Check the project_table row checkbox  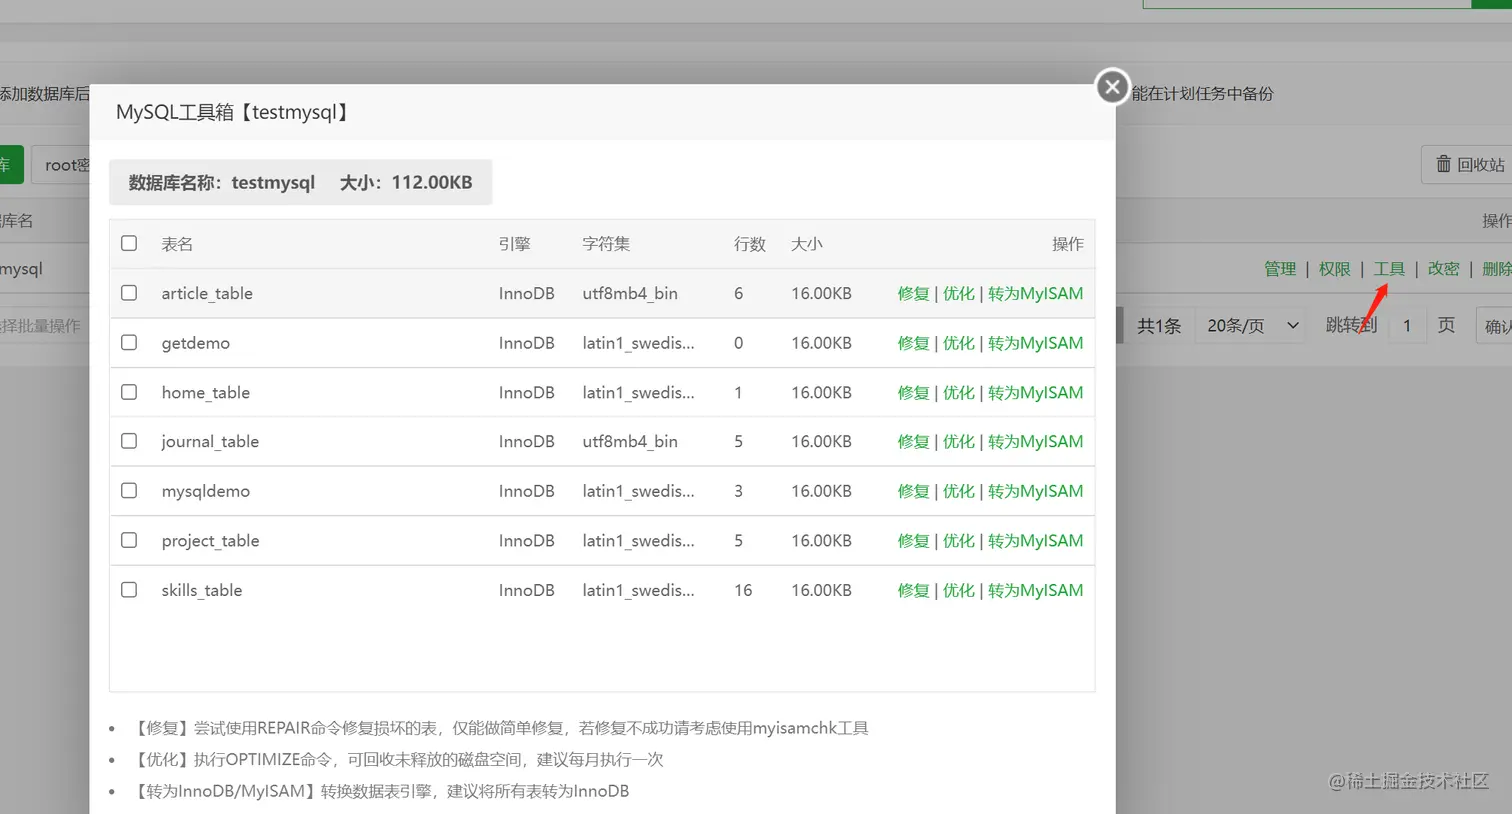[x=129, y=540]
